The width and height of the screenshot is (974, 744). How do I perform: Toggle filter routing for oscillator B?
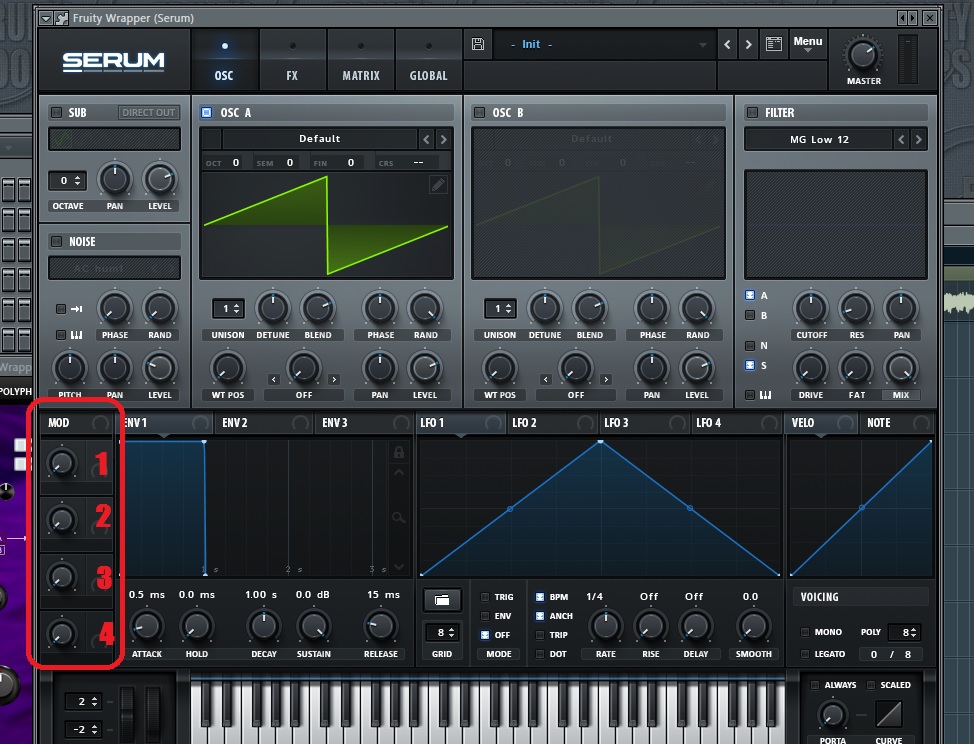(750, 315)
